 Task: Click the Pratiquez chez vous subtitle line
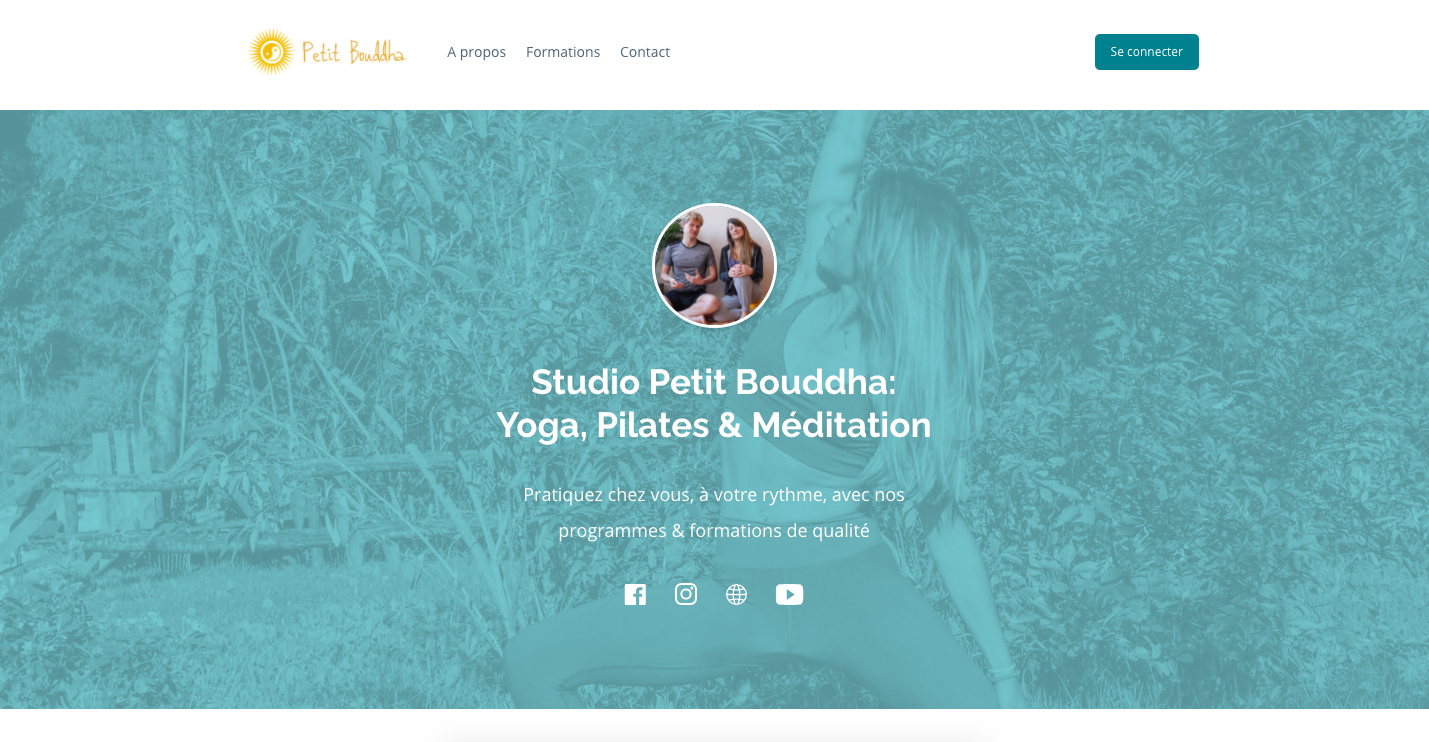(714, 494)
